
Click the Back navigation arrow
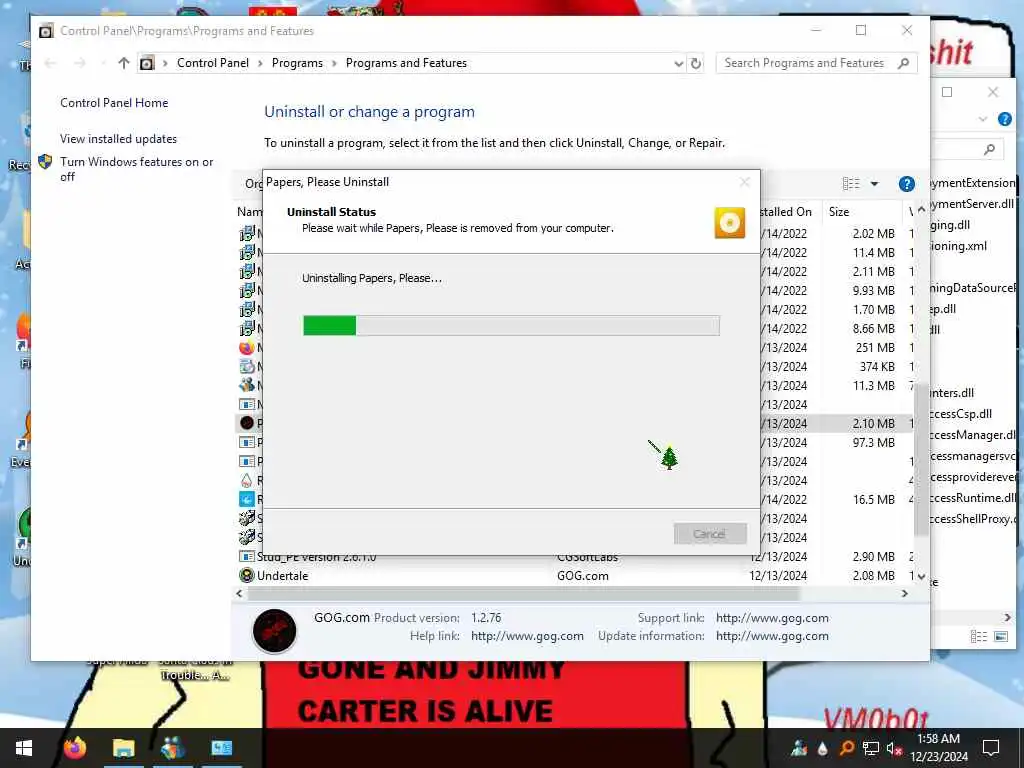pos(50,63)
